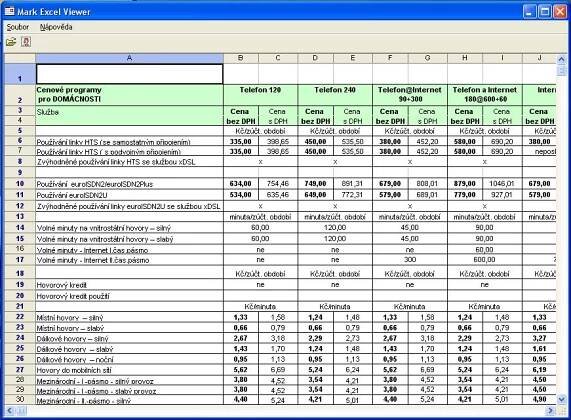The height and width of the screenshot is (420, 571).
Task: Select column H header
Action: coord(465,58)
